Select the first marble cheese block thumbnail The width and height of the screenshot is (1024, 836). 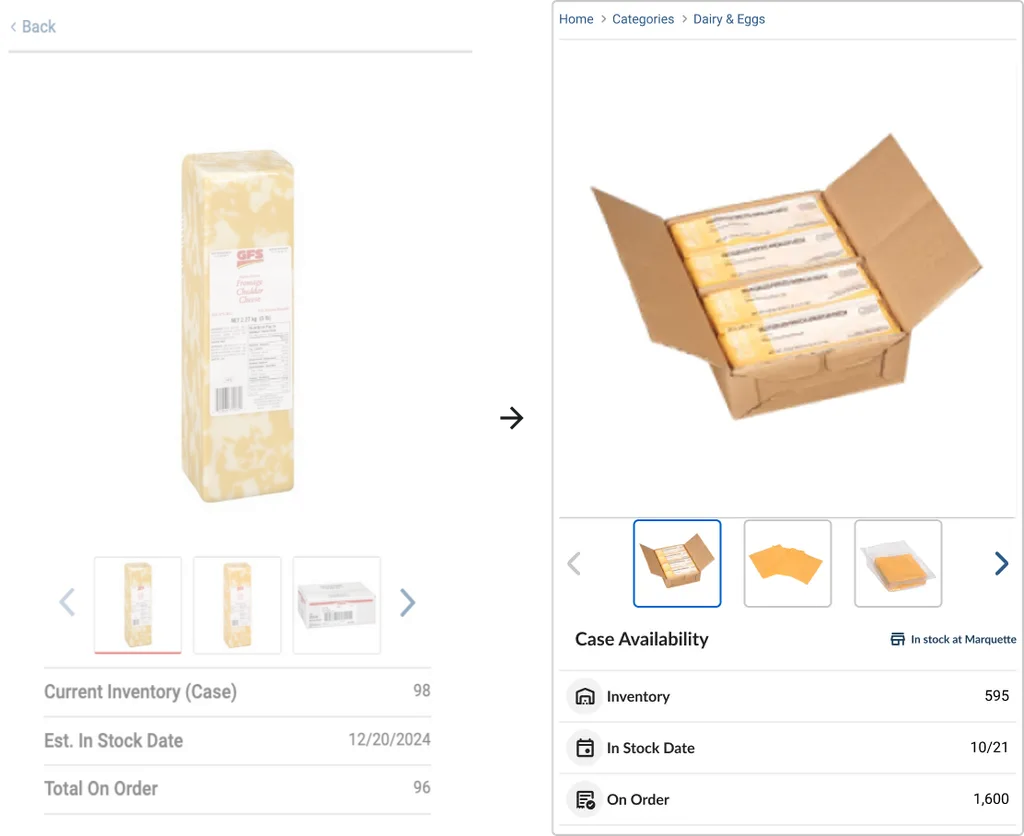(138, 605)
